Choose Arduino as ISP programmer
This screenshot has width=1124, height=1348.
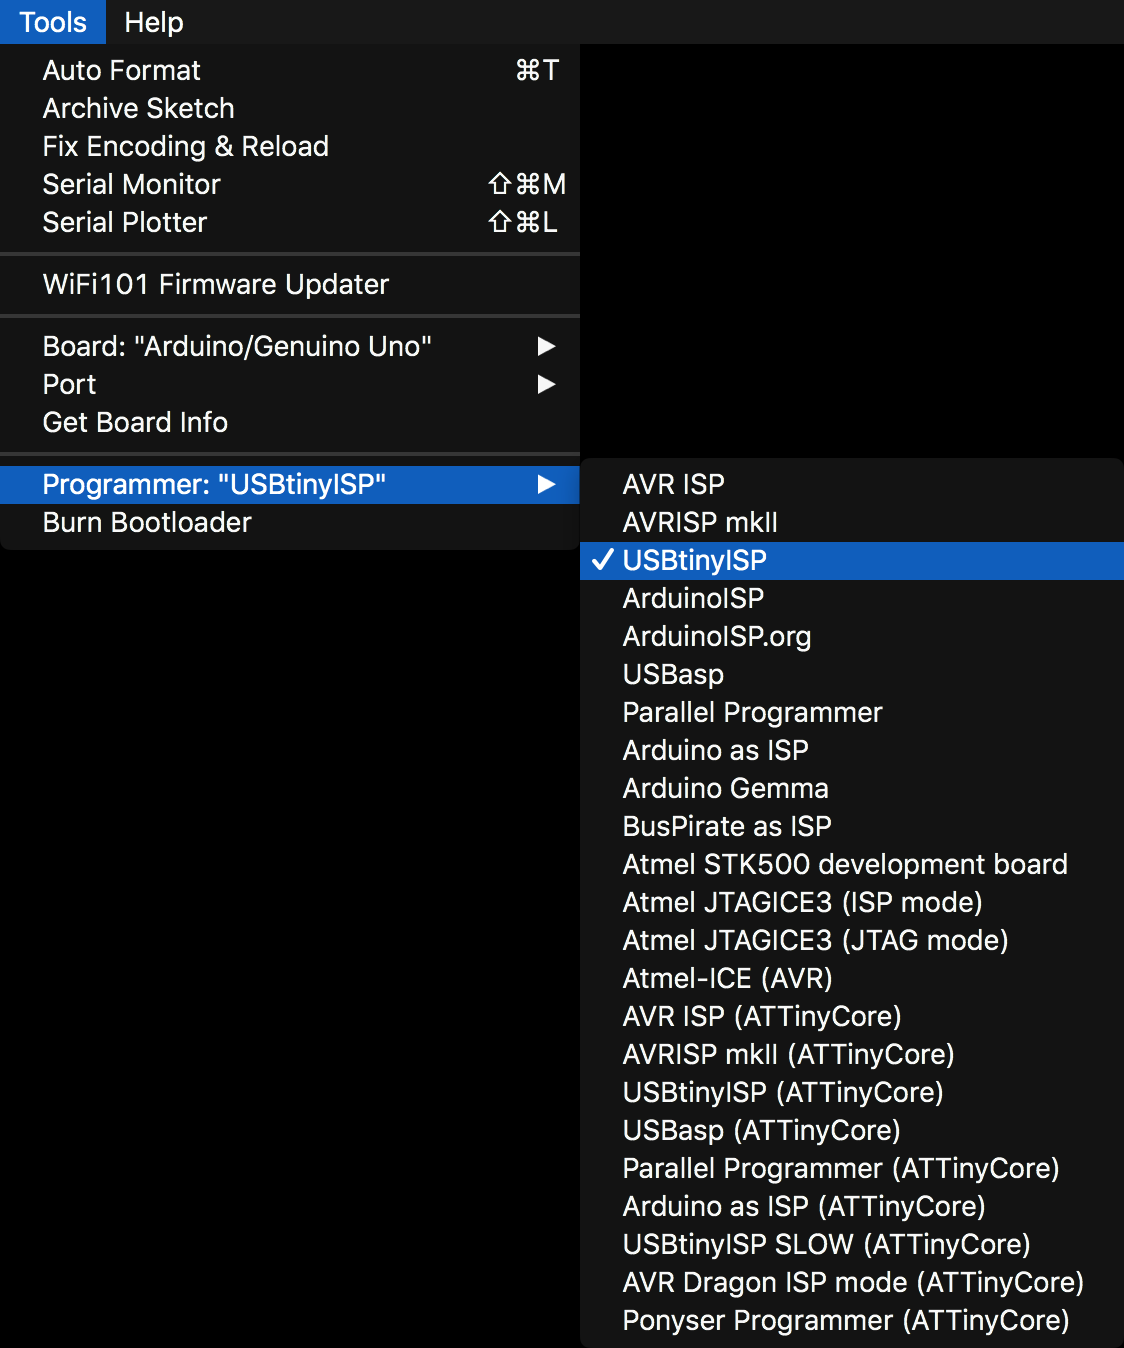(715, 750)
